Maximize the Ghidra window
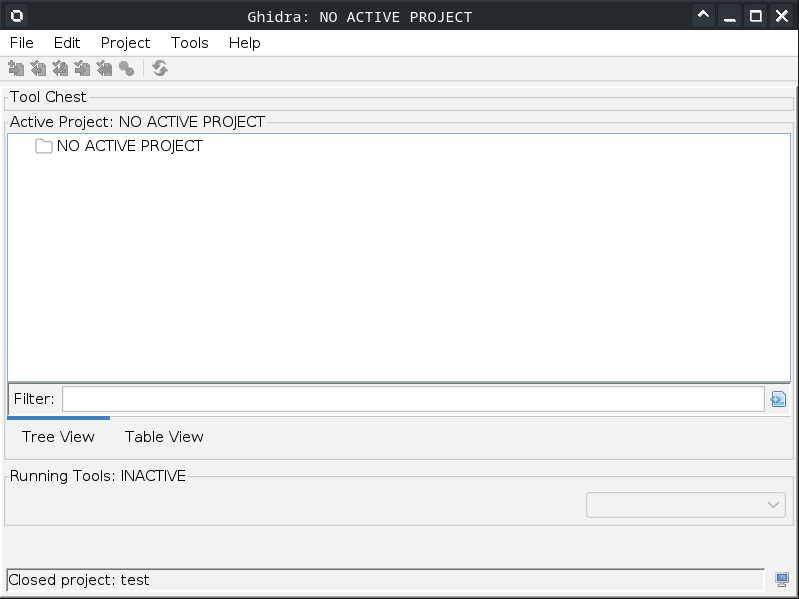Screen dimensions: 799x599 pyautogui.click(x=756, y=16)
